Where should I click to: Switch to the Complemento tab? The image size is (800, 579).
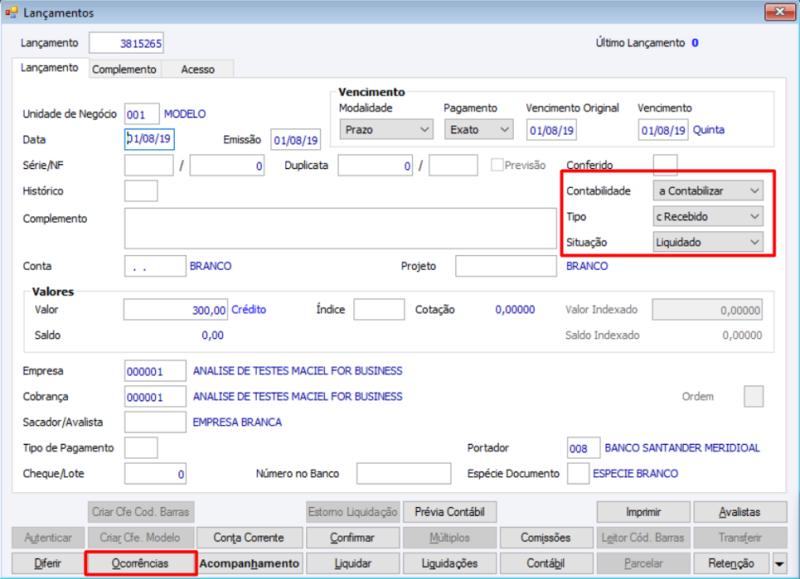[x=124, y=69]
